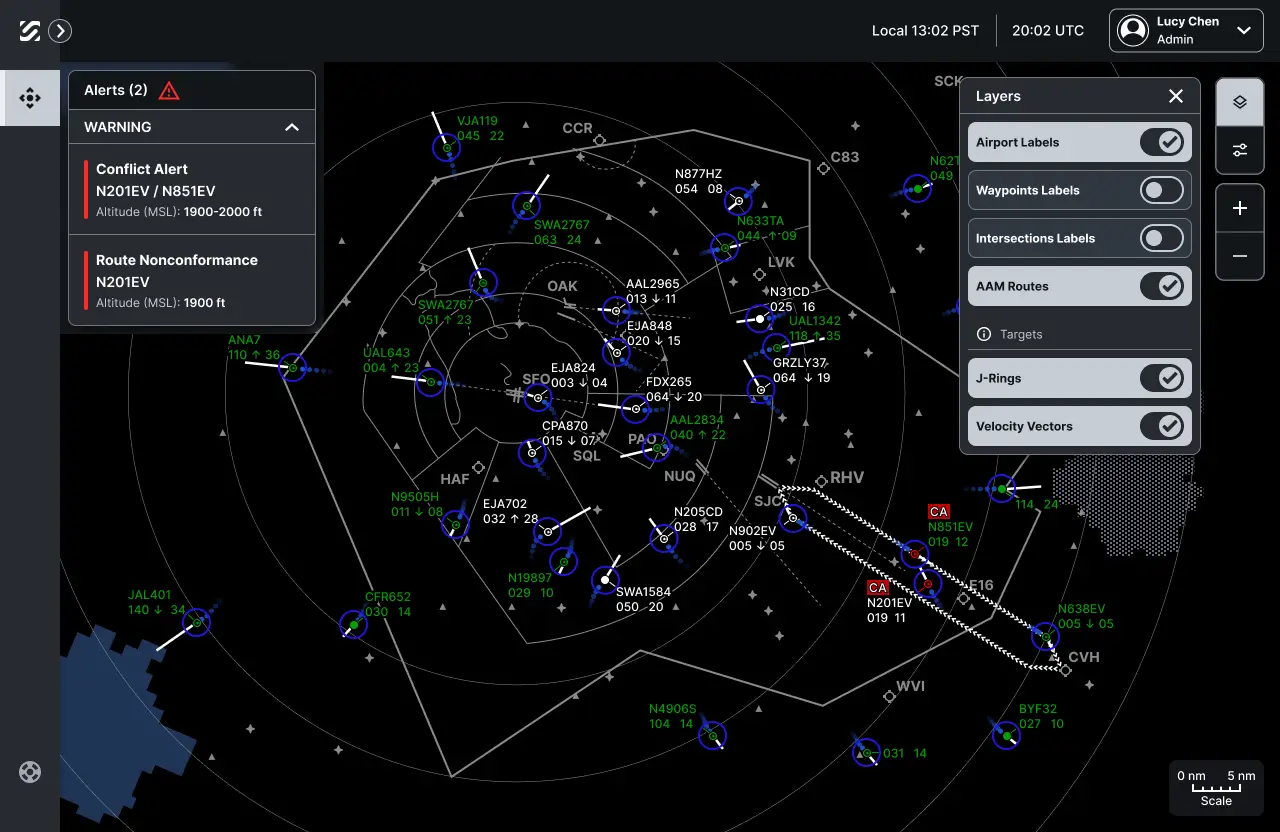The image size is (1280, 832).
Task: Open the Route Nonconformance alert
Action: tap(192, 280)
